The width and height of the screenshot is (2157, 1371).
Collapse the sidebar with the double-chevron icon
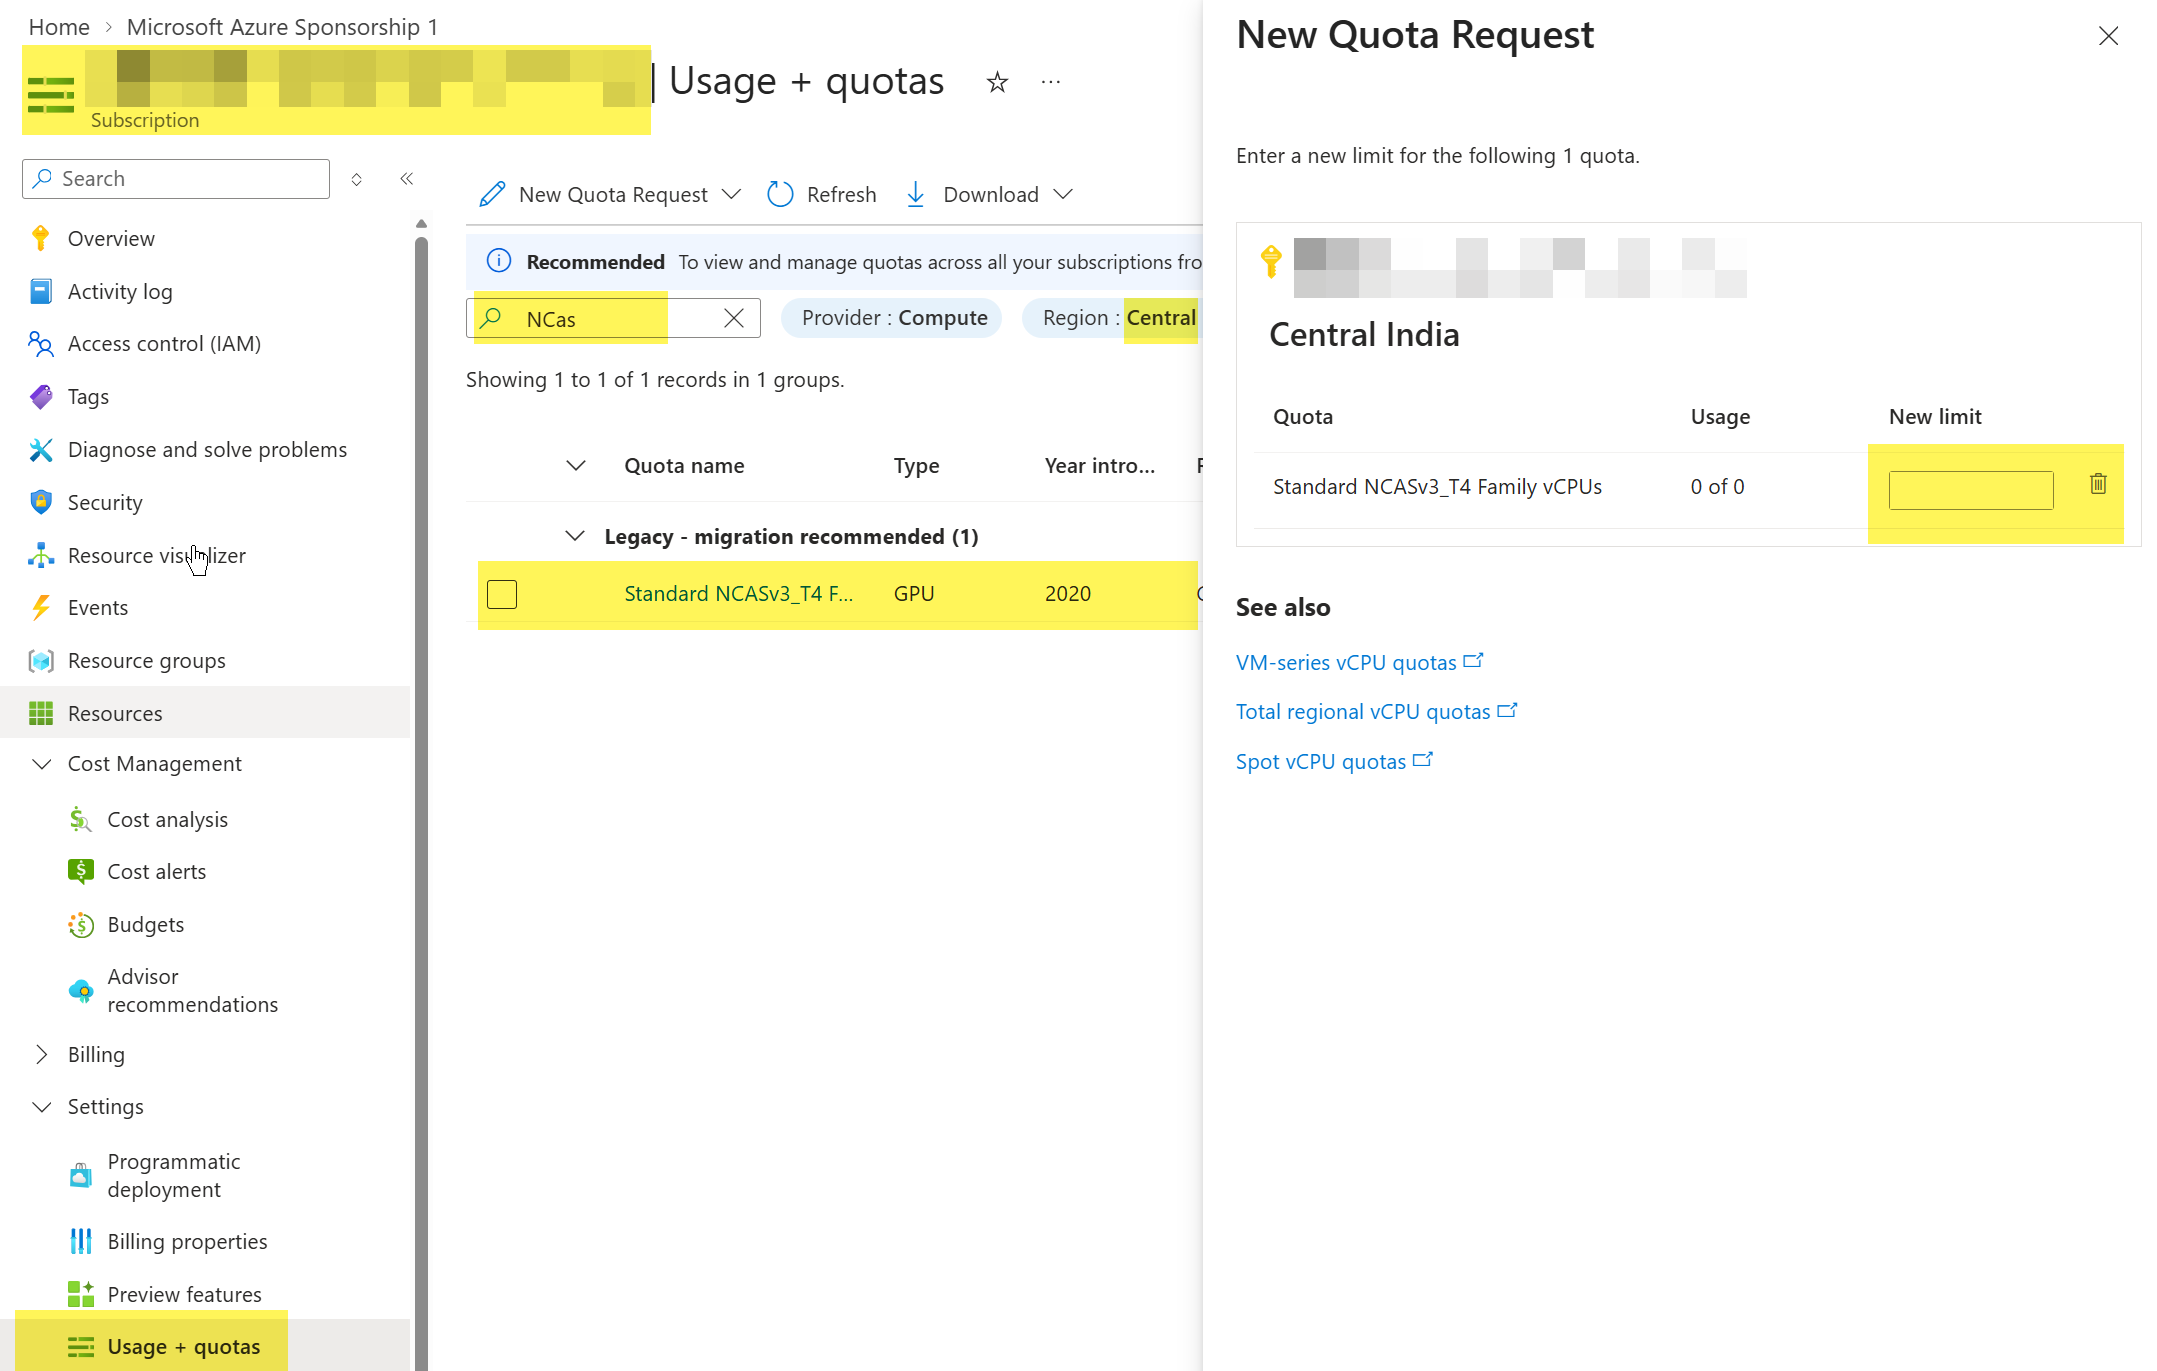(x=406, y=179)
